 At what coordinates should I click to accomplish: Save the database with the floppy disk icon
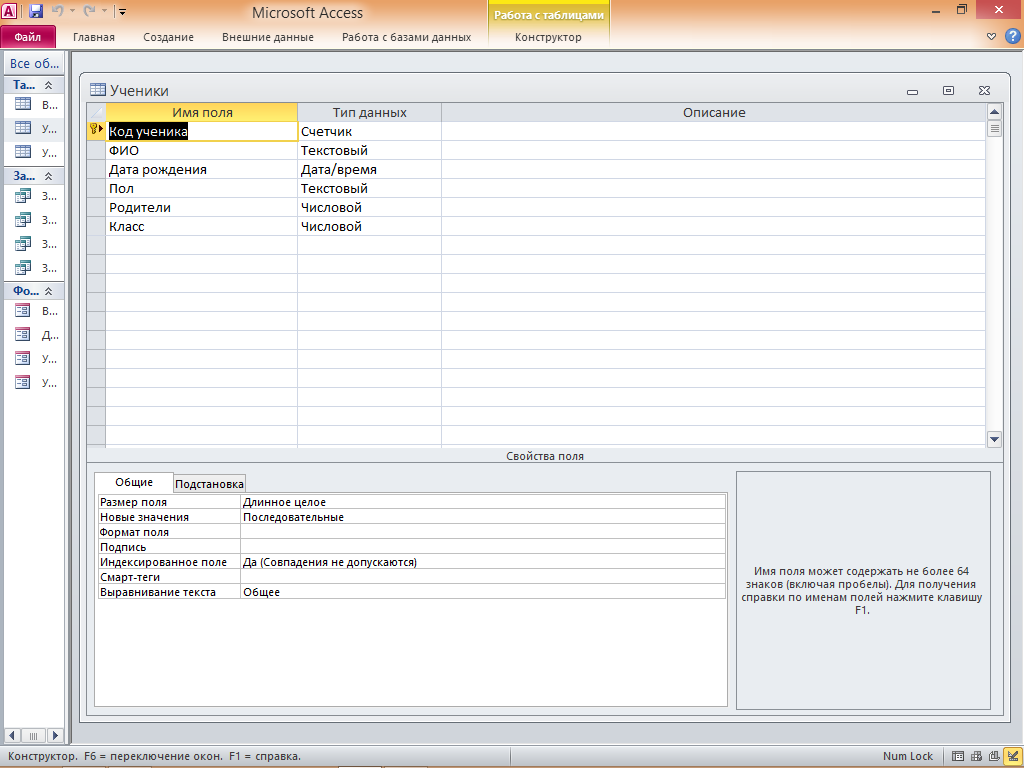36,10
